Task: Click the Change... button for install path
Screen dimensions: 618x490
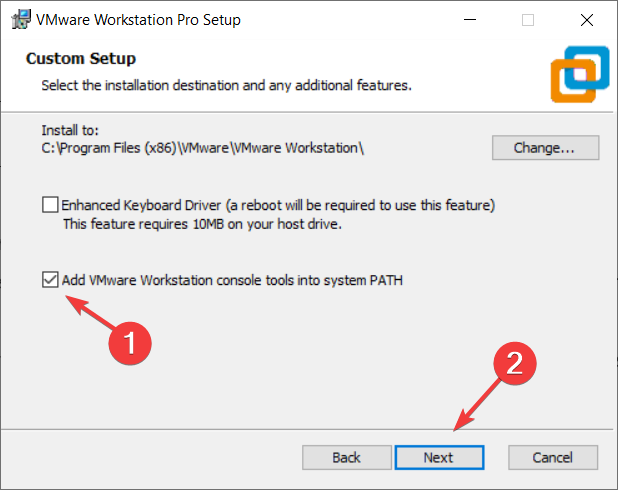Action: point(545,148)
